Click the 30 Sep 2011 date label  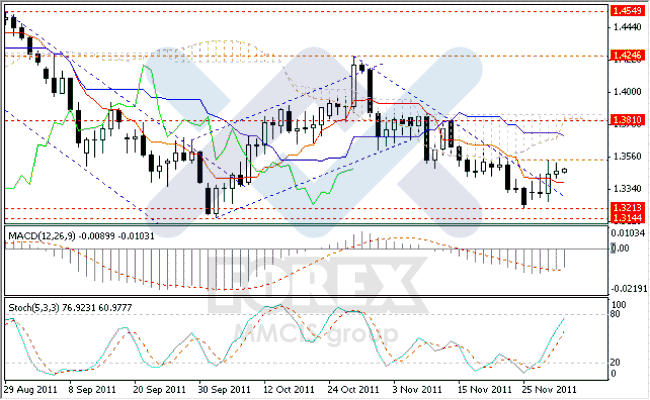click(224, 390)
